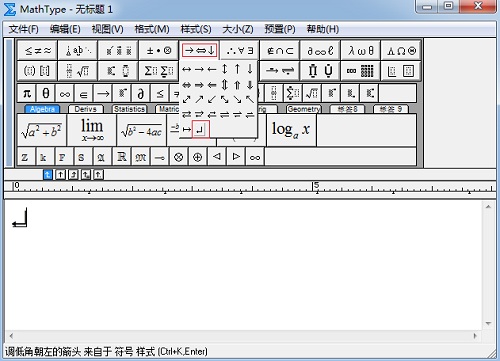The height and width of the screenshot is (361, 500).
Task: Insert the circled plus ⊕ symbol
Action: point(198,157)
